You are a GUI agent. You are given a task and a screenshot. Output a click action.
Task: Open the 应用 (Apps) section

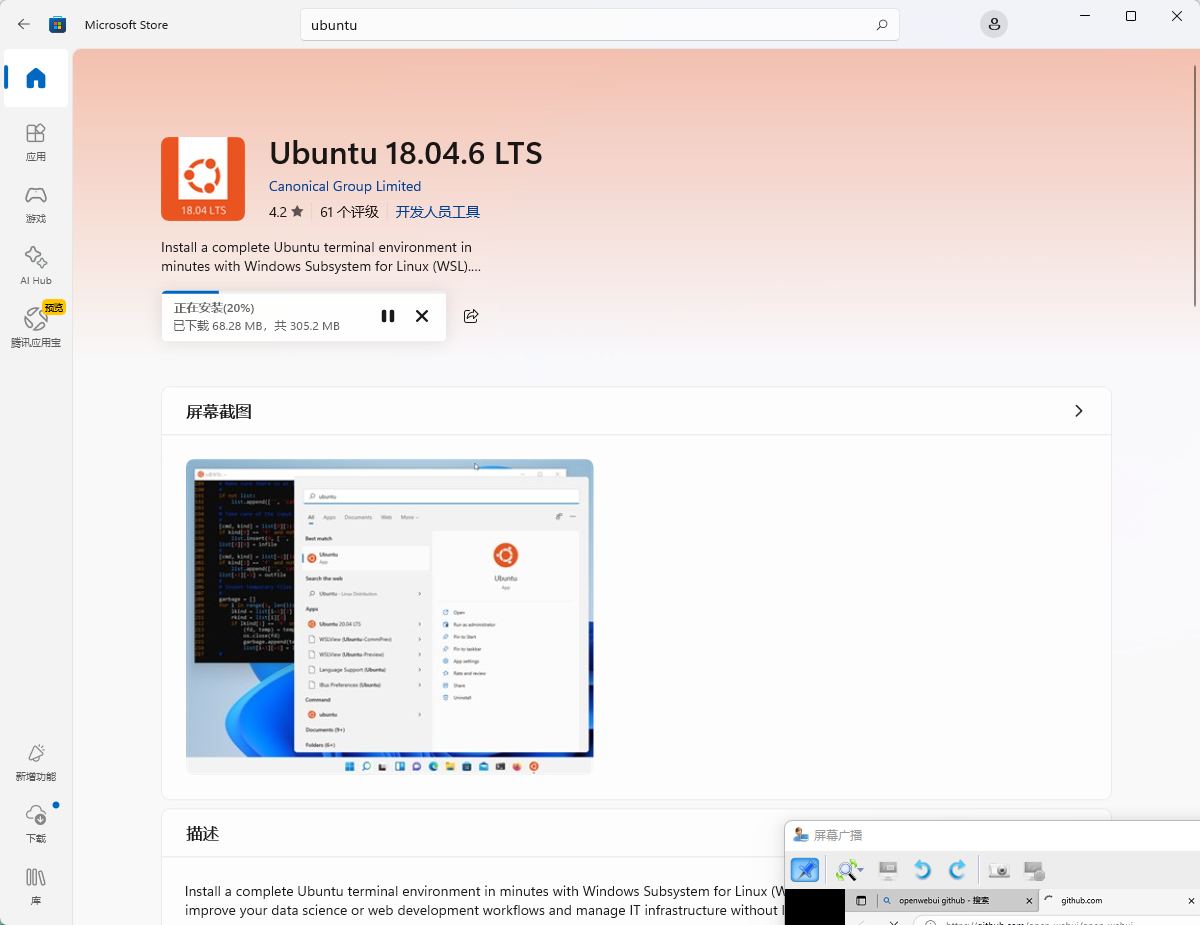pos(36,143)
